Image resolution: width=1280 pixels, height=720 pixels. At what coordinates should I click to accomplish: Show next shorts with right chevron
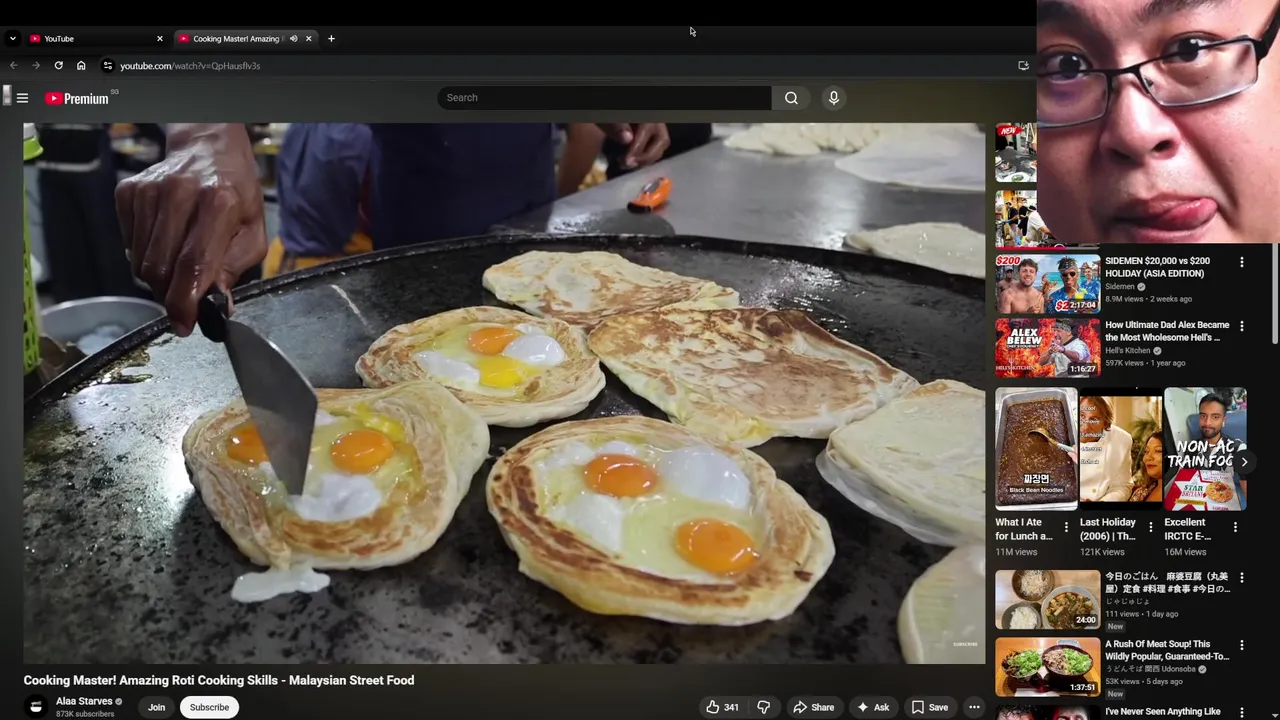coord(1244,462)
